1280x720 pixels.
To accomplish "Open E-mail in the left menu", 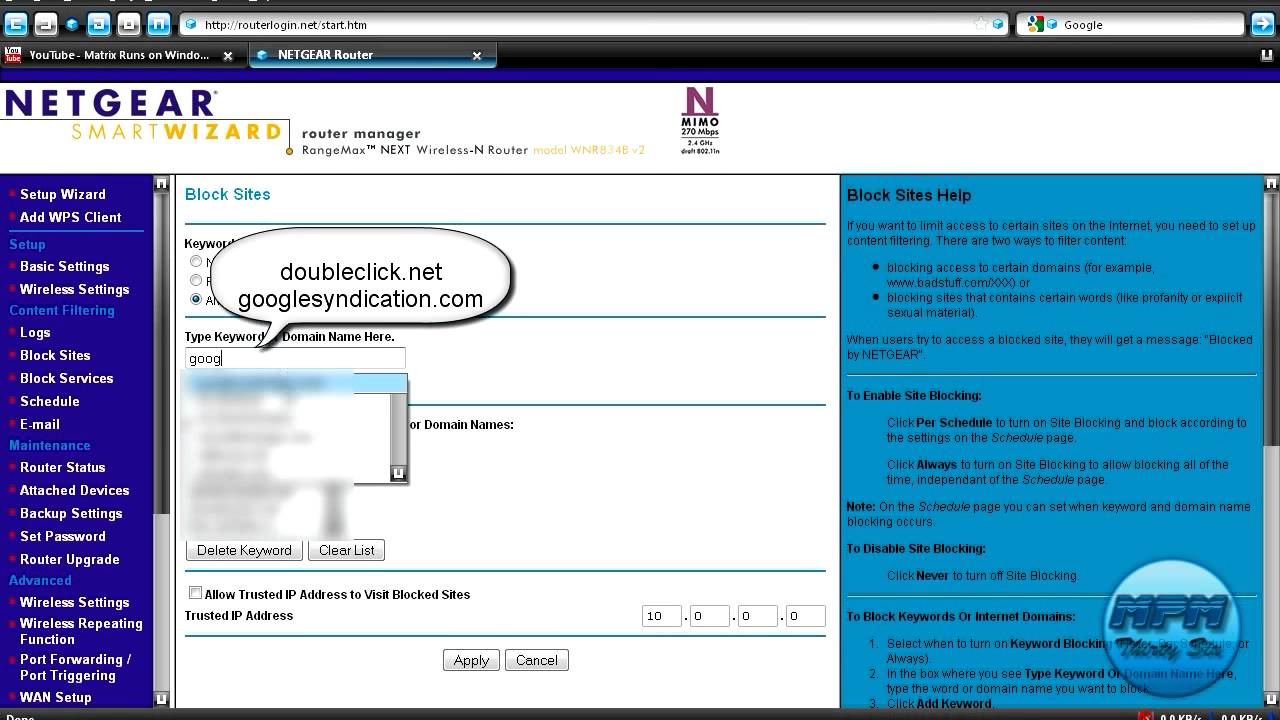I will click(x=40, y=424).
